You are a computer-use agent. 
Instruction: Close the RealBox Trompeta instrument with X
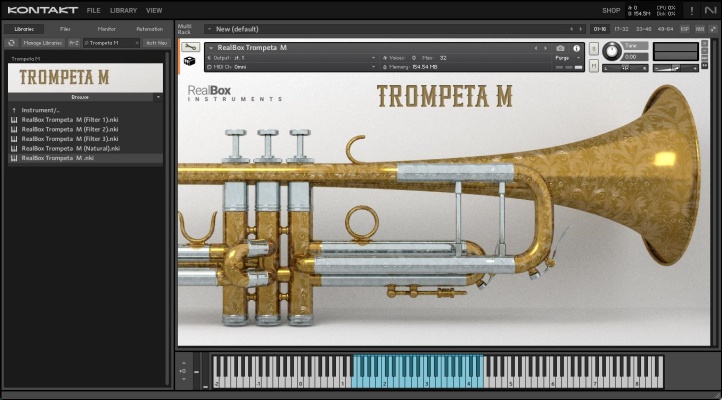tap(704, 43)
